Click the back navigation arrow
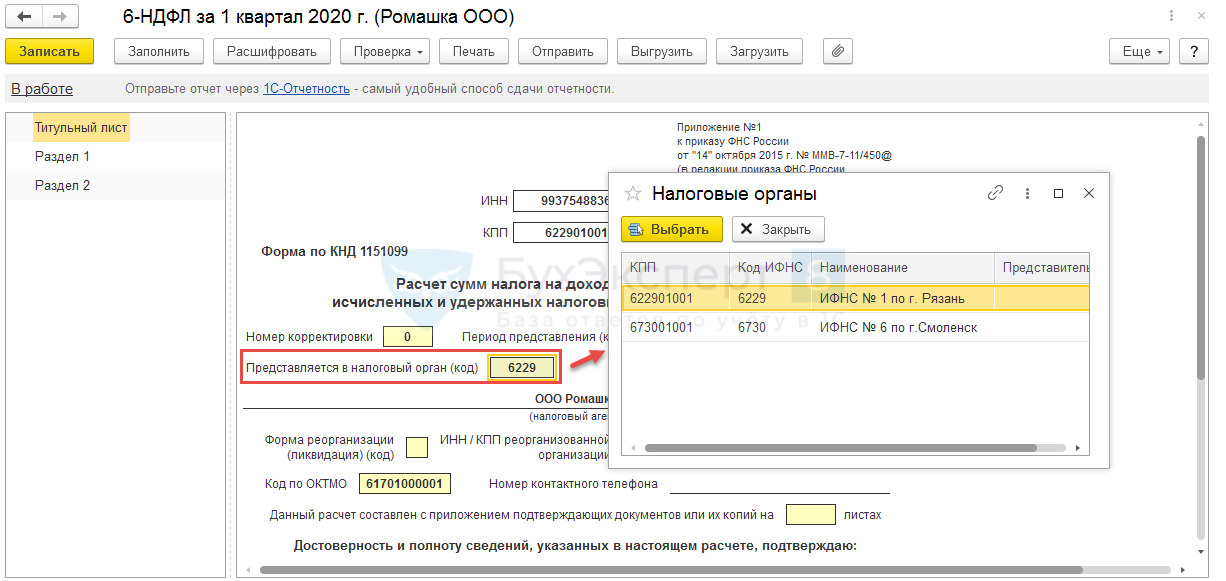 [x=24, y=17]
